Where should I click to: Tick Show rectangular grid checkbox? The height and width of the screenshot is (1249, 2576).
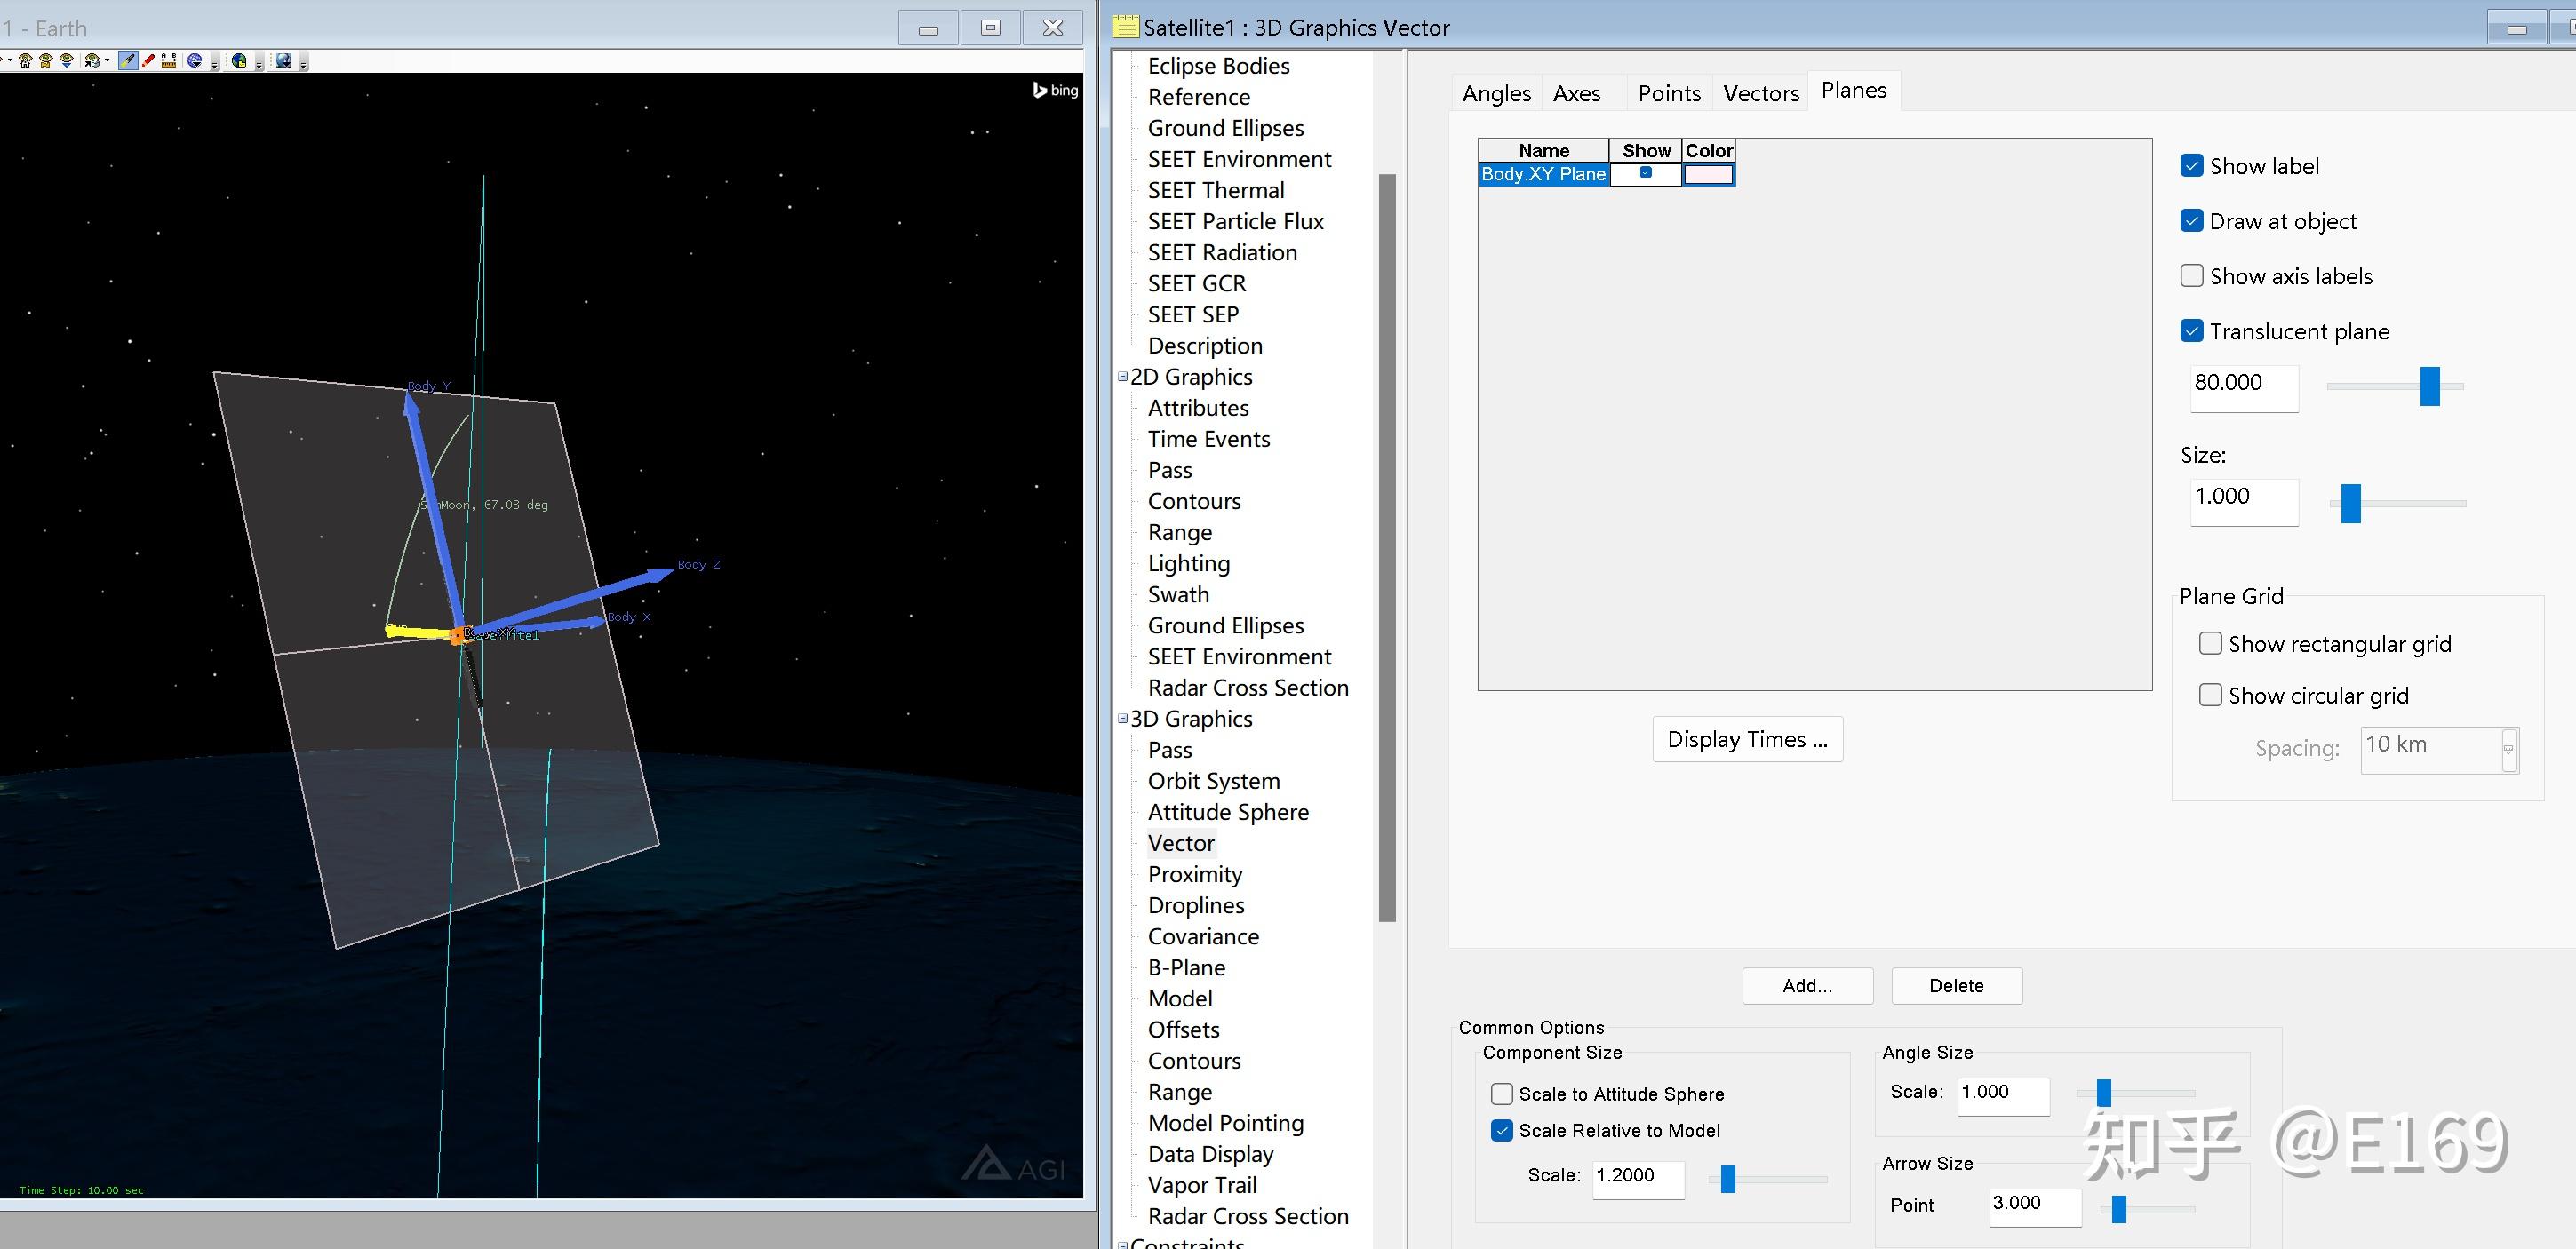point(2210,644)
